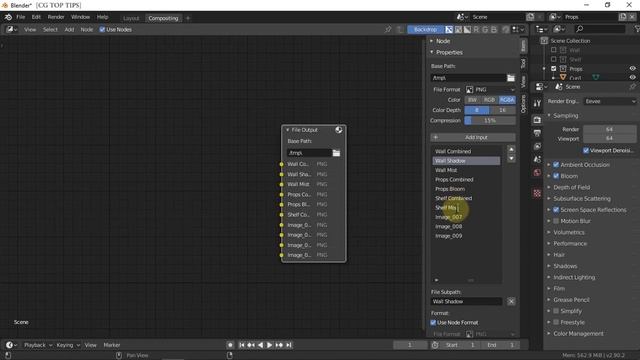
Task: Select RGB color mode button
Action: tap(489, 100)
